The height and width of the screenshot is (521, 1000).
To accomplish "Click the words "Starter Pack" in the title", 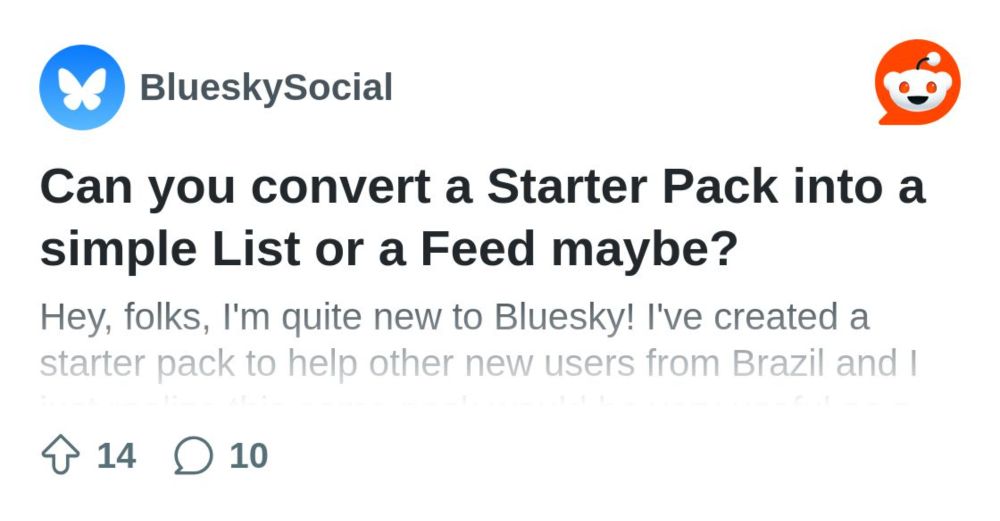I will pyautogui.click(x=633, y=186).
